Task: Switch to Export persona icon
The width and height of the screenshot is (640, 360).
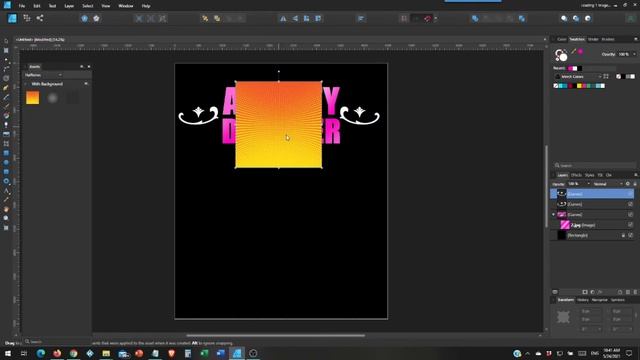Action: (x=40, y=18)
